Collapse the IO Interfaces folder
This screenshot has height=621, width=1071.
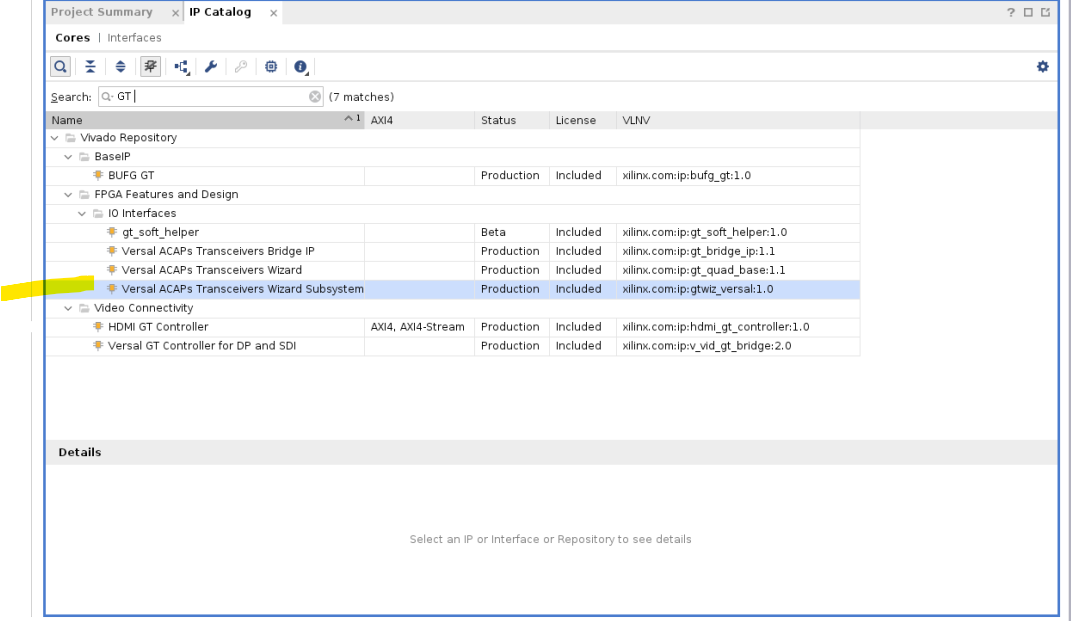82,213
